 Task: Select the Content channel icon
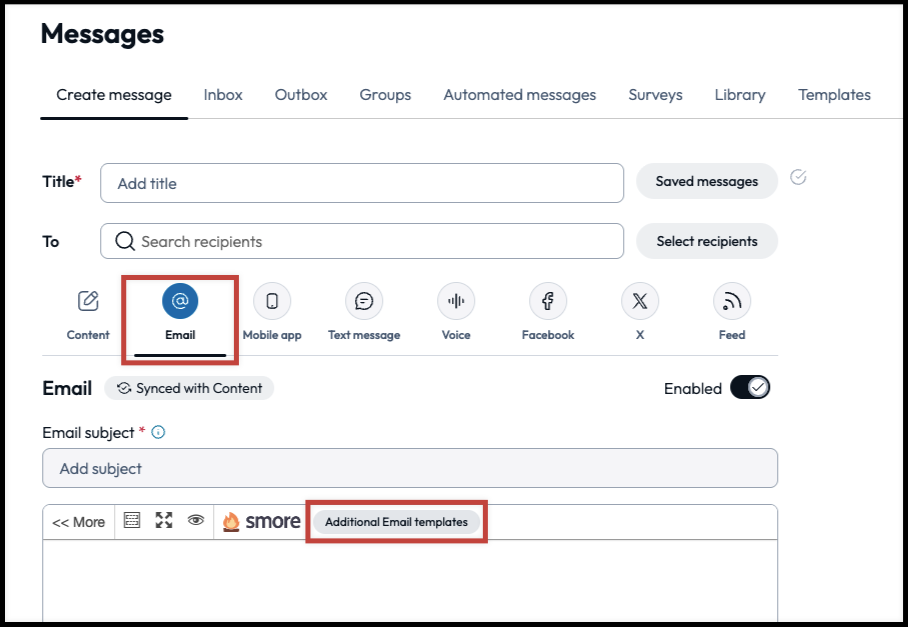pos(88,300)
